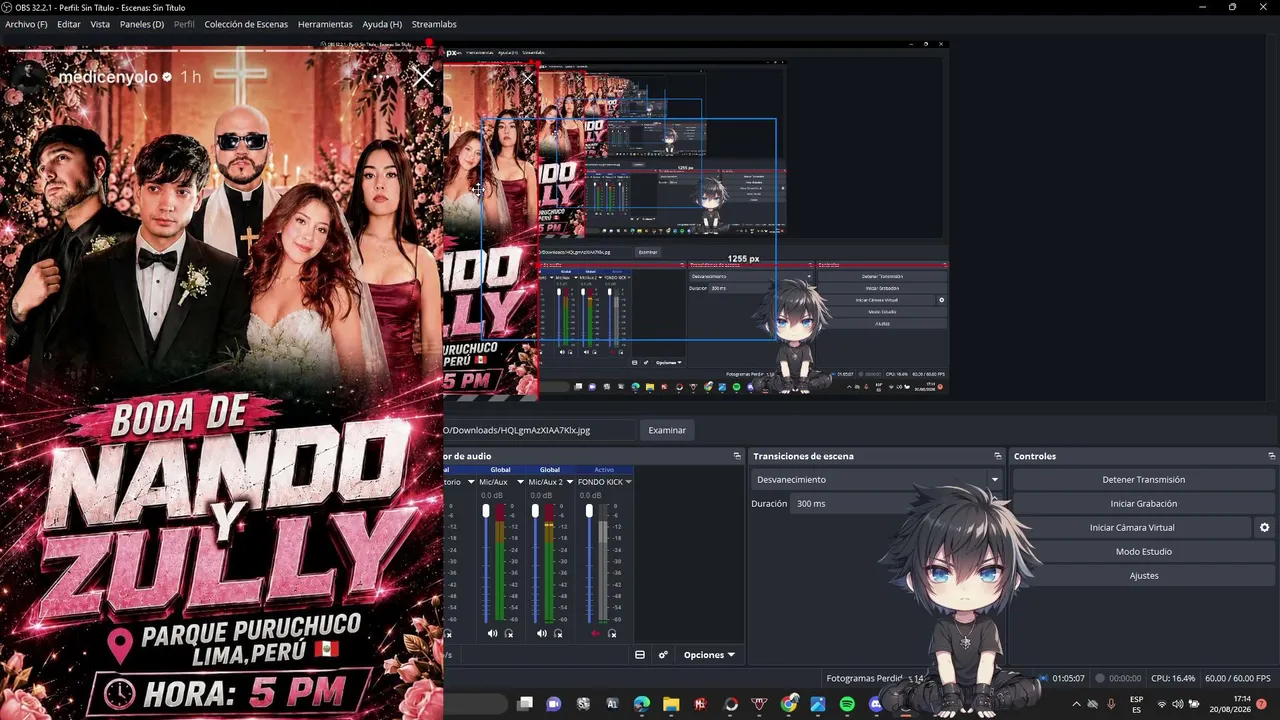Enable Modo Estudio
Viewport: 1280px width, 720px height.
(1143, 552)
